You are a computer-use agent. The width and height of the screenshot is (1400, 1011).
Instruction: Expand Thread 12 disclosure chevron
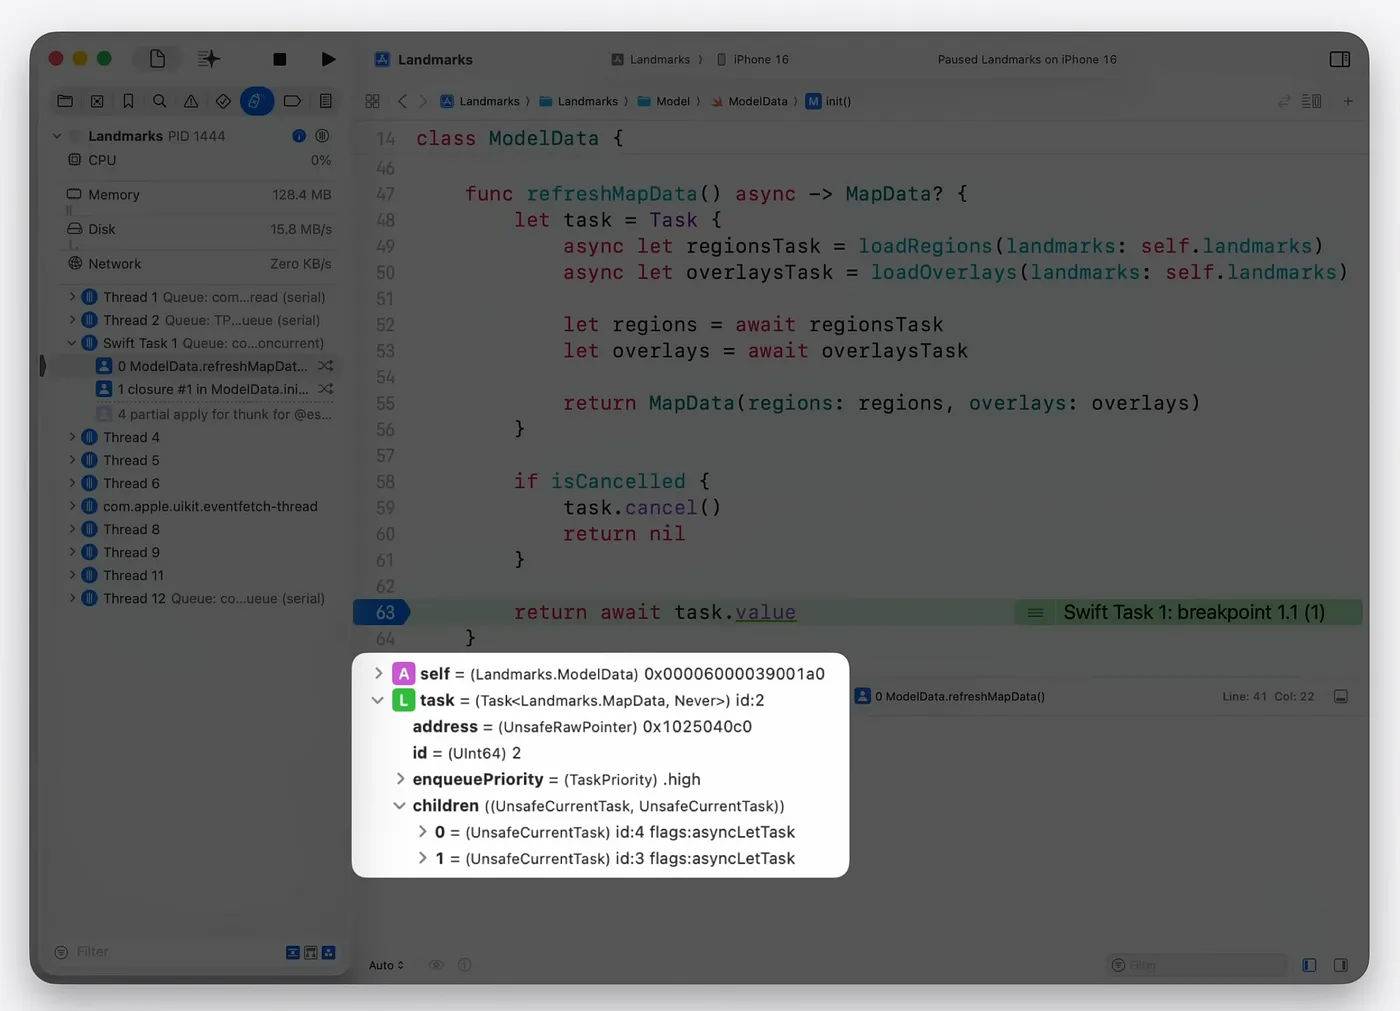tap(72, 598)
